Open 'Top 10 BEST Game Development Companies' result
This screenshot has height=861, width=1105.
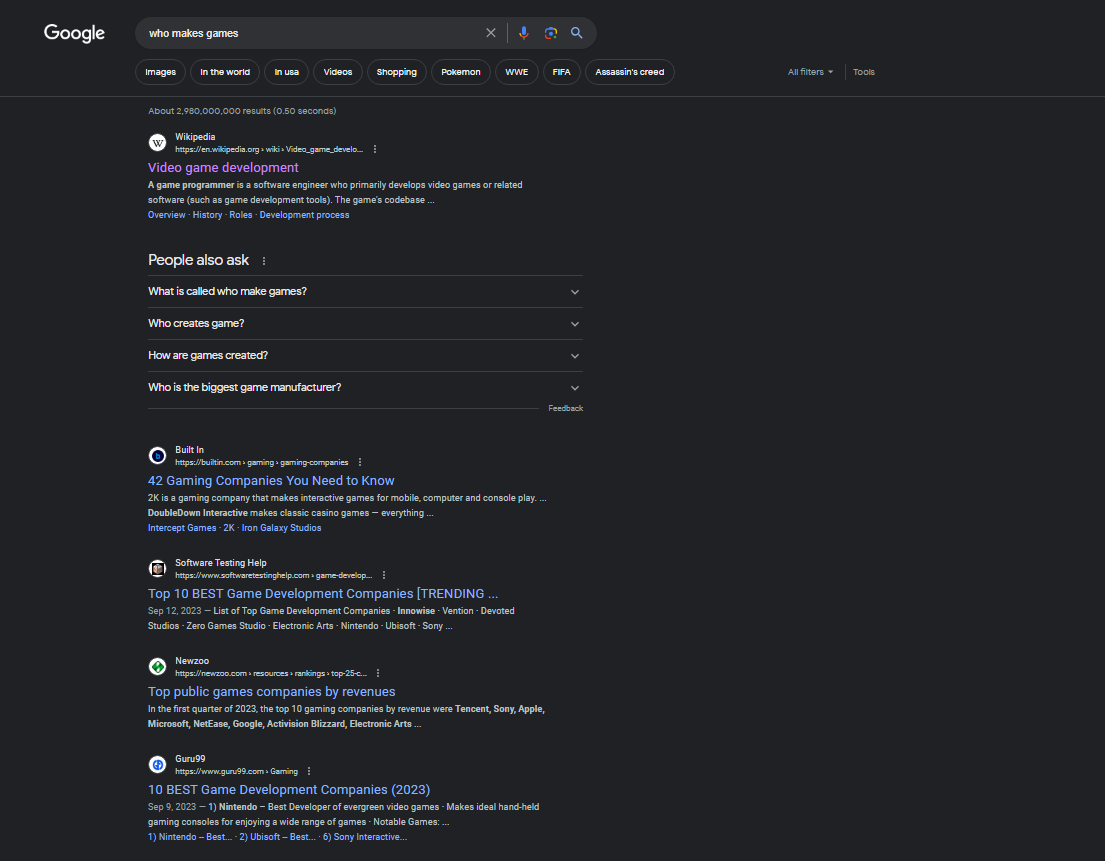[323, 594]
